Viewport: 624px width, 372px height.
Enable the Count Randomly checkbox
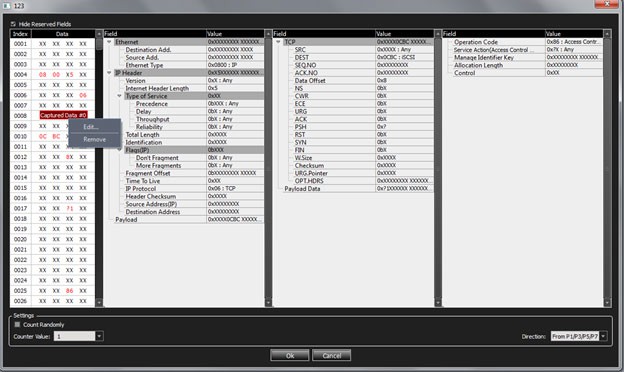pyautogui.click(x=17, y=325)
